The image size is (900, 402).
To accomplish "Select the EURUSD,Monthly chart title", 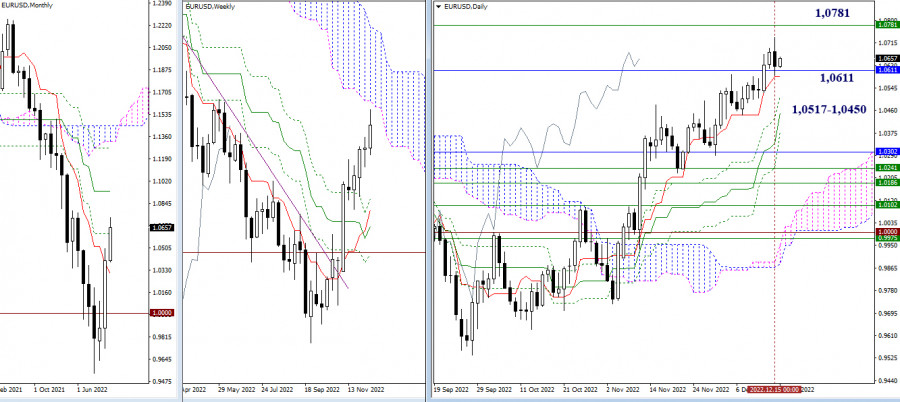I will tap(27, 5).
